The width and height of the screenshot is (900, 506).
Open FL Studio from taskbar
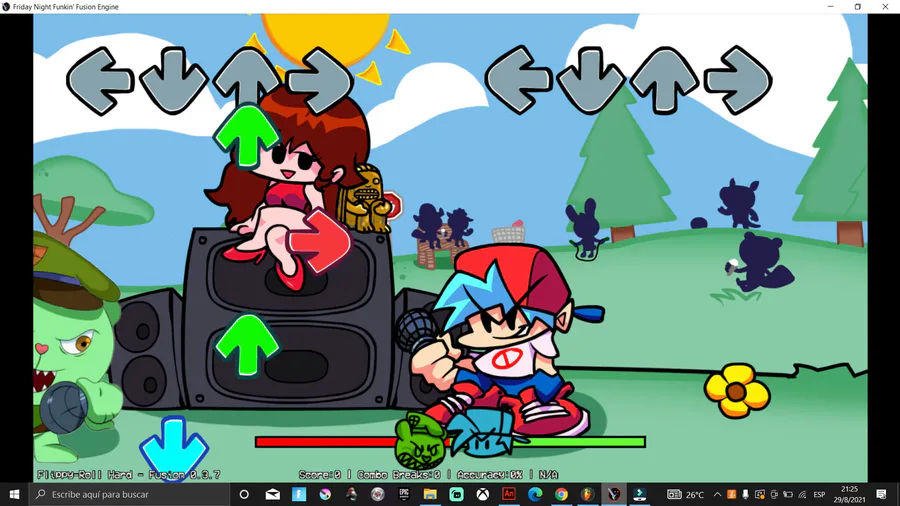[587, 494]
